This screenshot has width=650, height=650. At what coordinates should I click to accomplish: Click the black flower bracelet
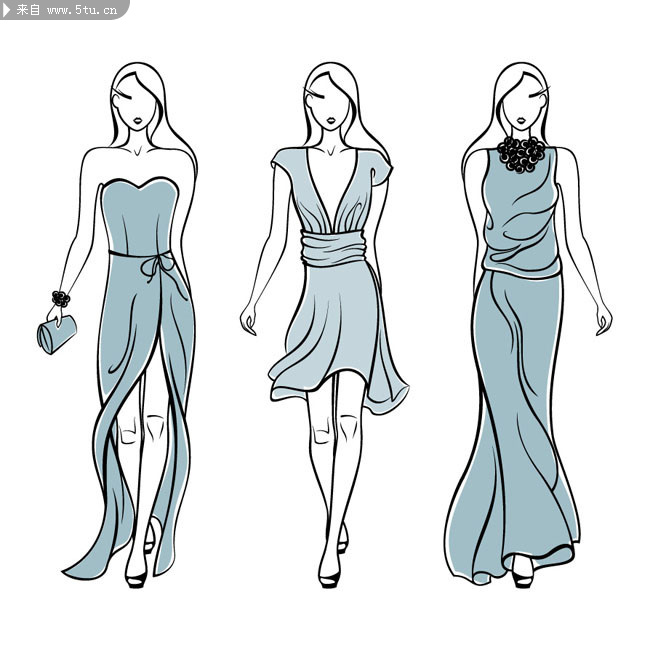[61, 298]
